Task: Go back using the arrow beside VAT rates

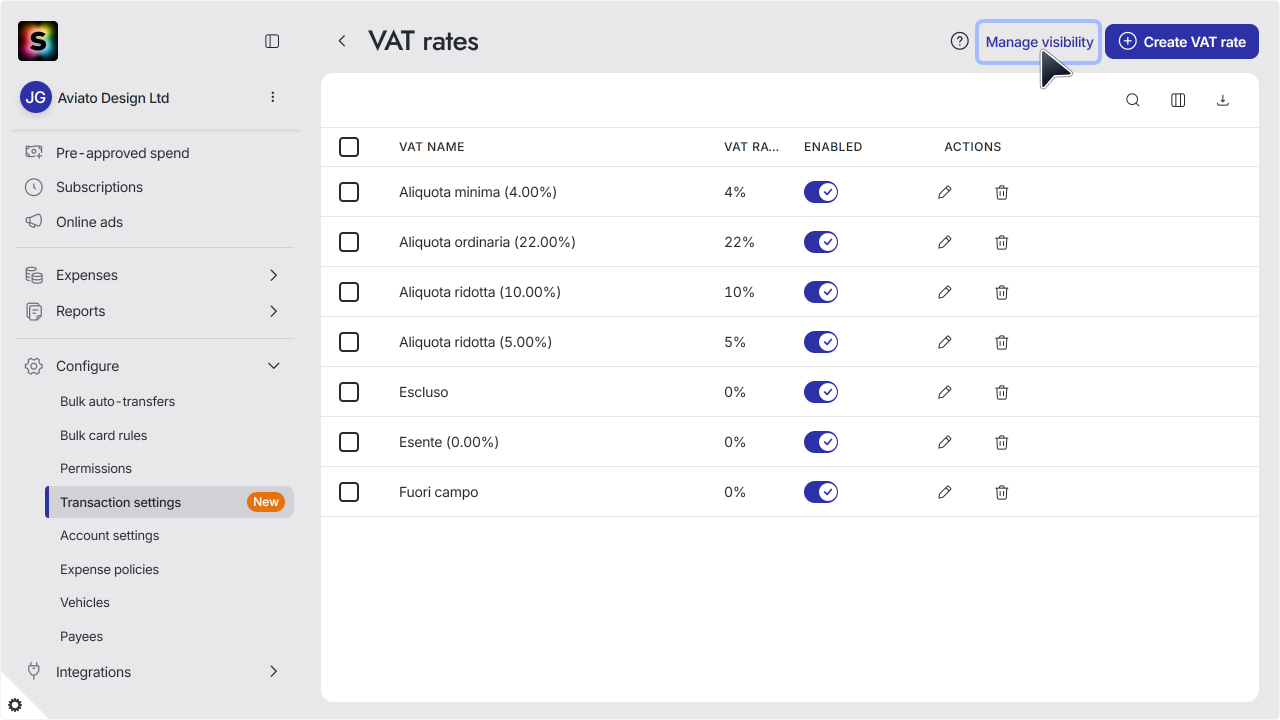Action: (x=342, y=41)
